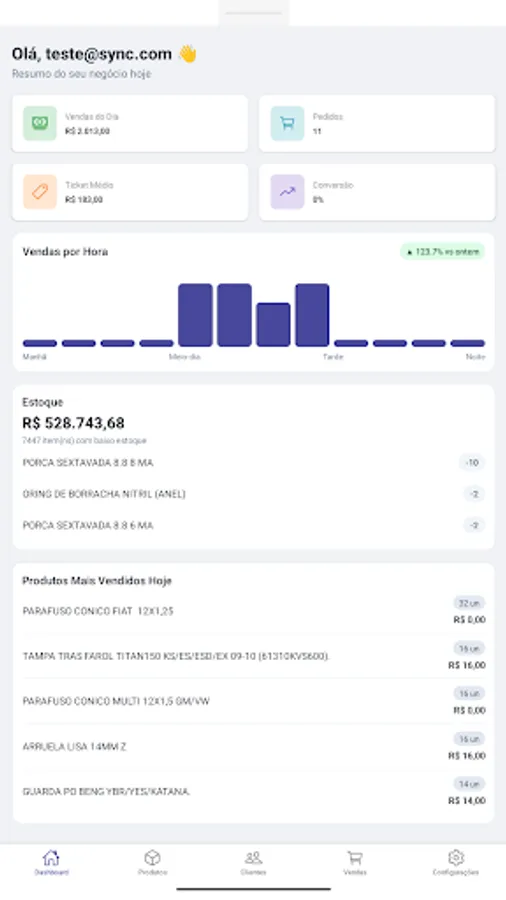Select the Pedidos count value 11
This screenshot has width=506, height=900.
coord(317,131)
